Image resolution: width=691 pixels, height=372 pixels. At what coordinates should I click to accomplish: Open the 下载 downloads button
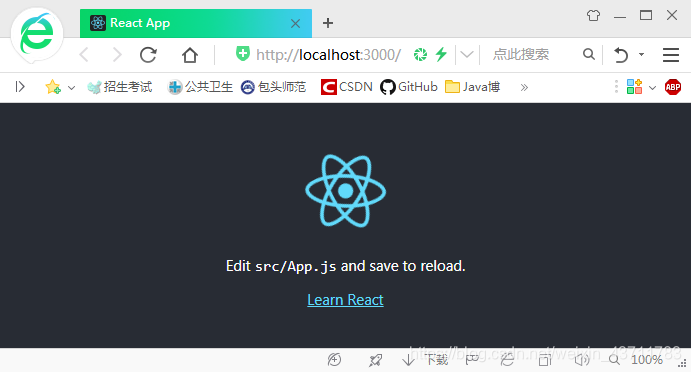pos(425,360)
